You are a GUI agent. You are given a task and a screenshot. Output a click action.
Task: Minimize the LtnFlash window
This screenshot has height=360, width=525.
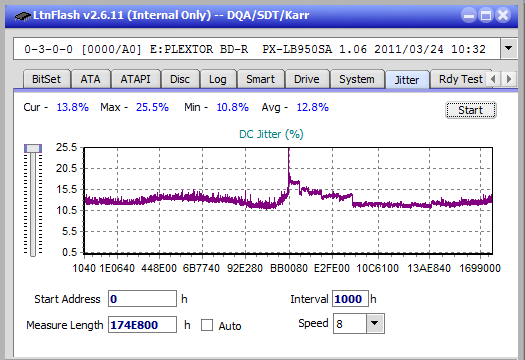coord(469,15)
